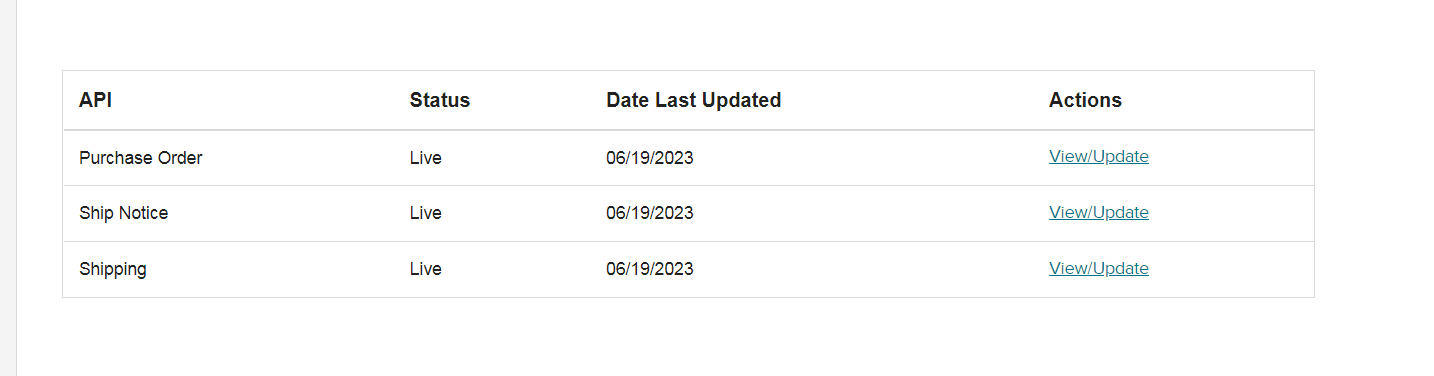Select the Purchase Order API name

point(140,158)
